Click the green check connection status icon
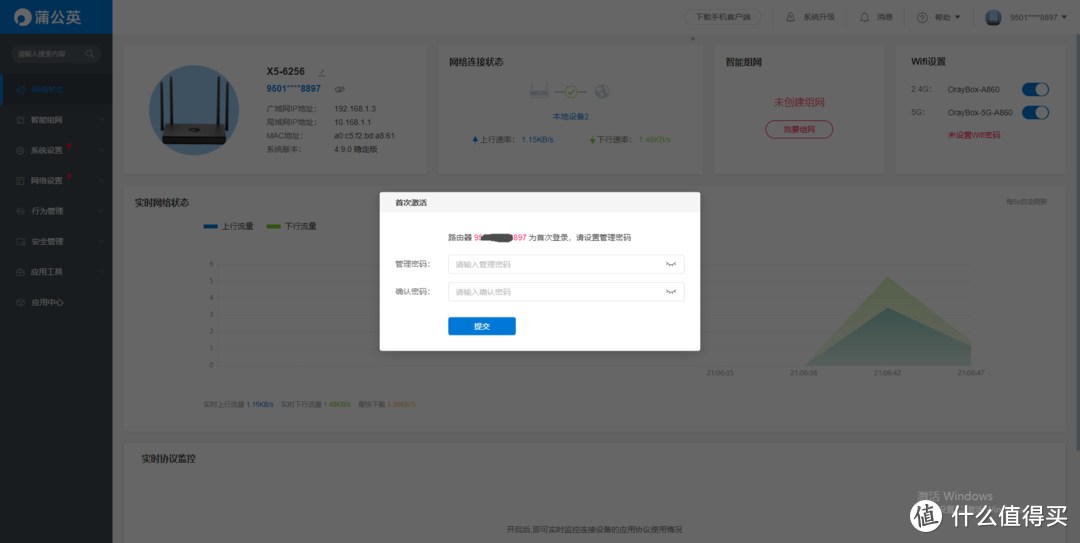This screenshot has height=543, width=1080. click(570, 91)
